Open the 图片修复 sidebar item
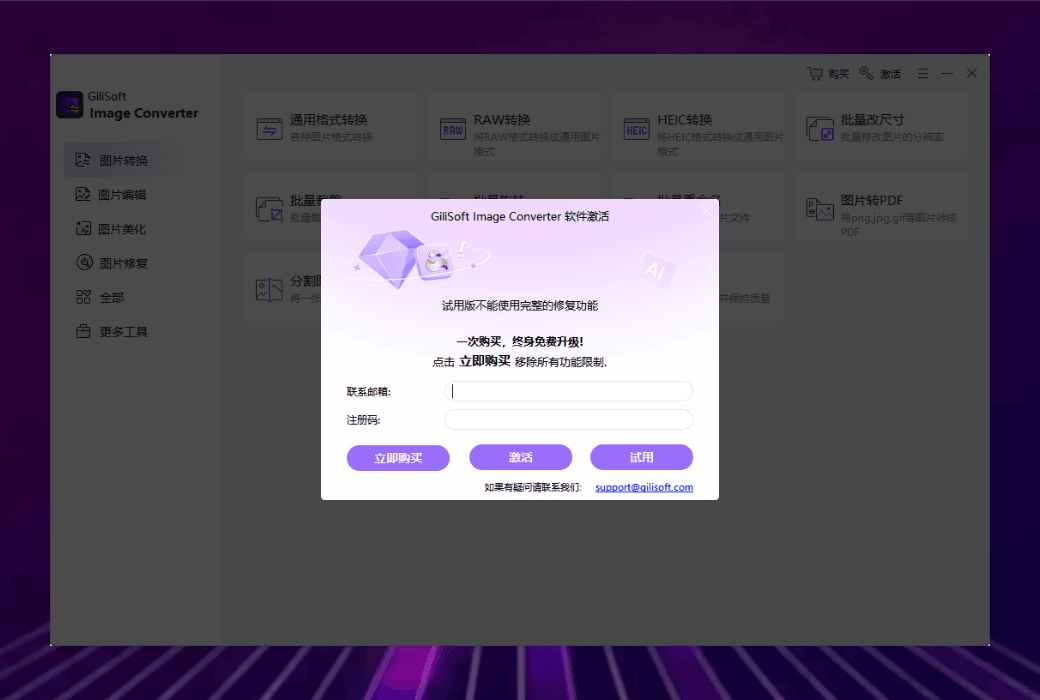 121,263
